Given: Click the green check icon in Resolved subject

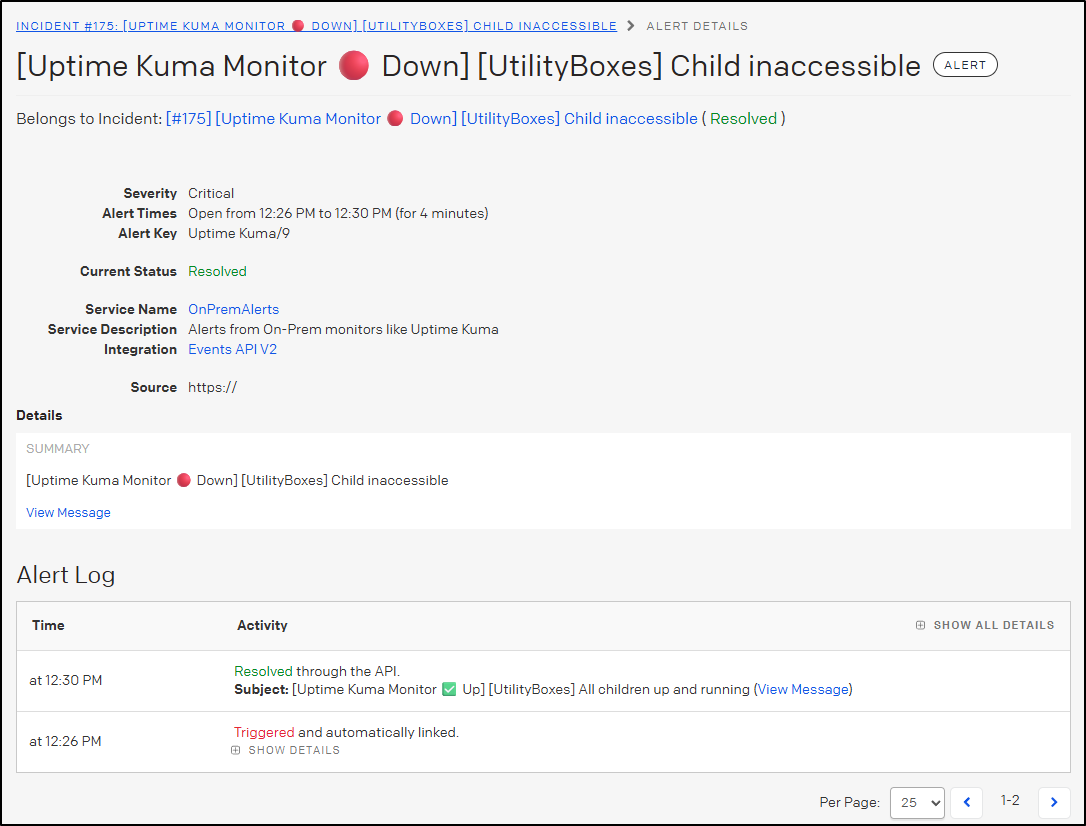Looking at the screenshot, I should coord(449,690).
